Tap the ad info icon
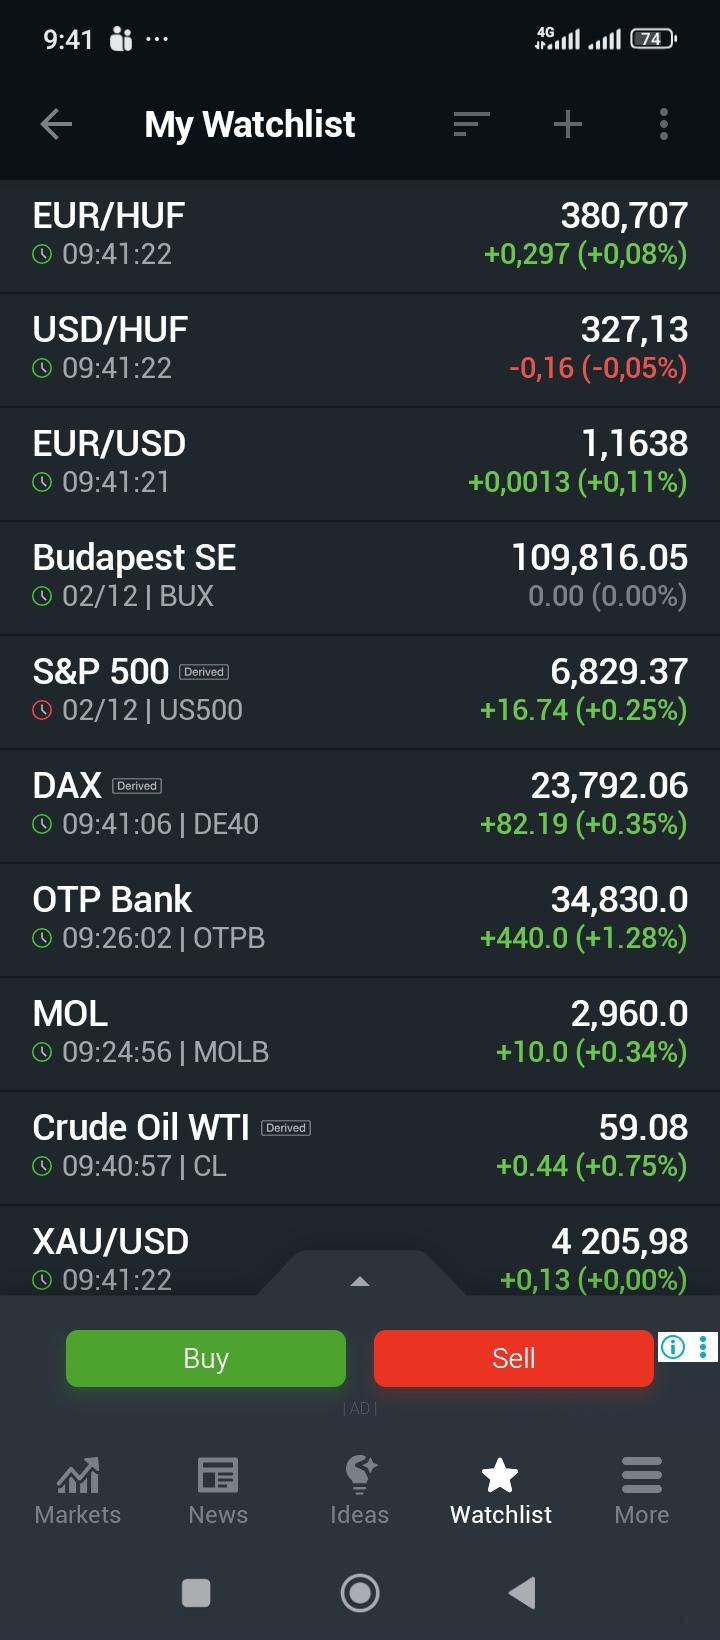 coord(674,1347)
